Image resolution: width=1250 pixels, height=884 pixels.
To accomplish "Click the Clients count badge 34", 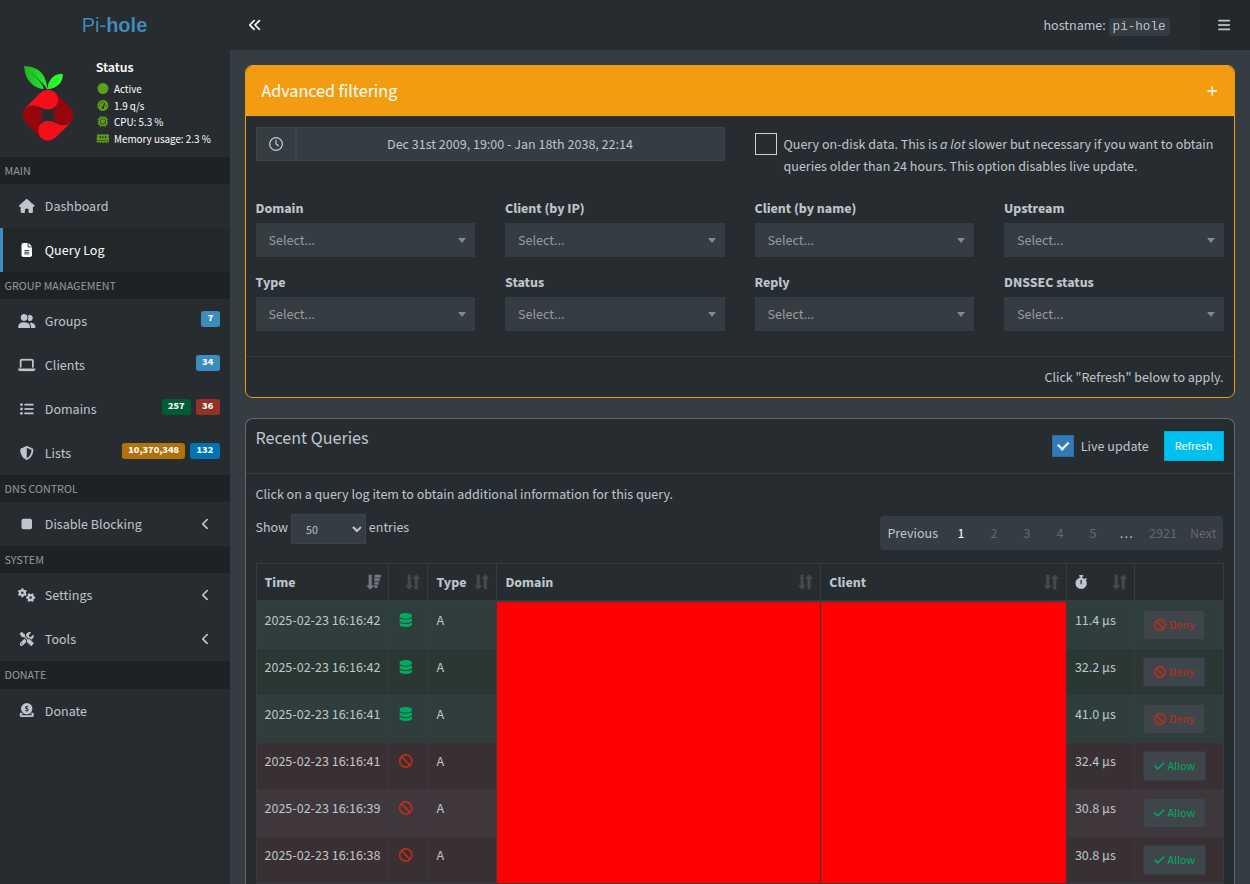I will (208, 363).
